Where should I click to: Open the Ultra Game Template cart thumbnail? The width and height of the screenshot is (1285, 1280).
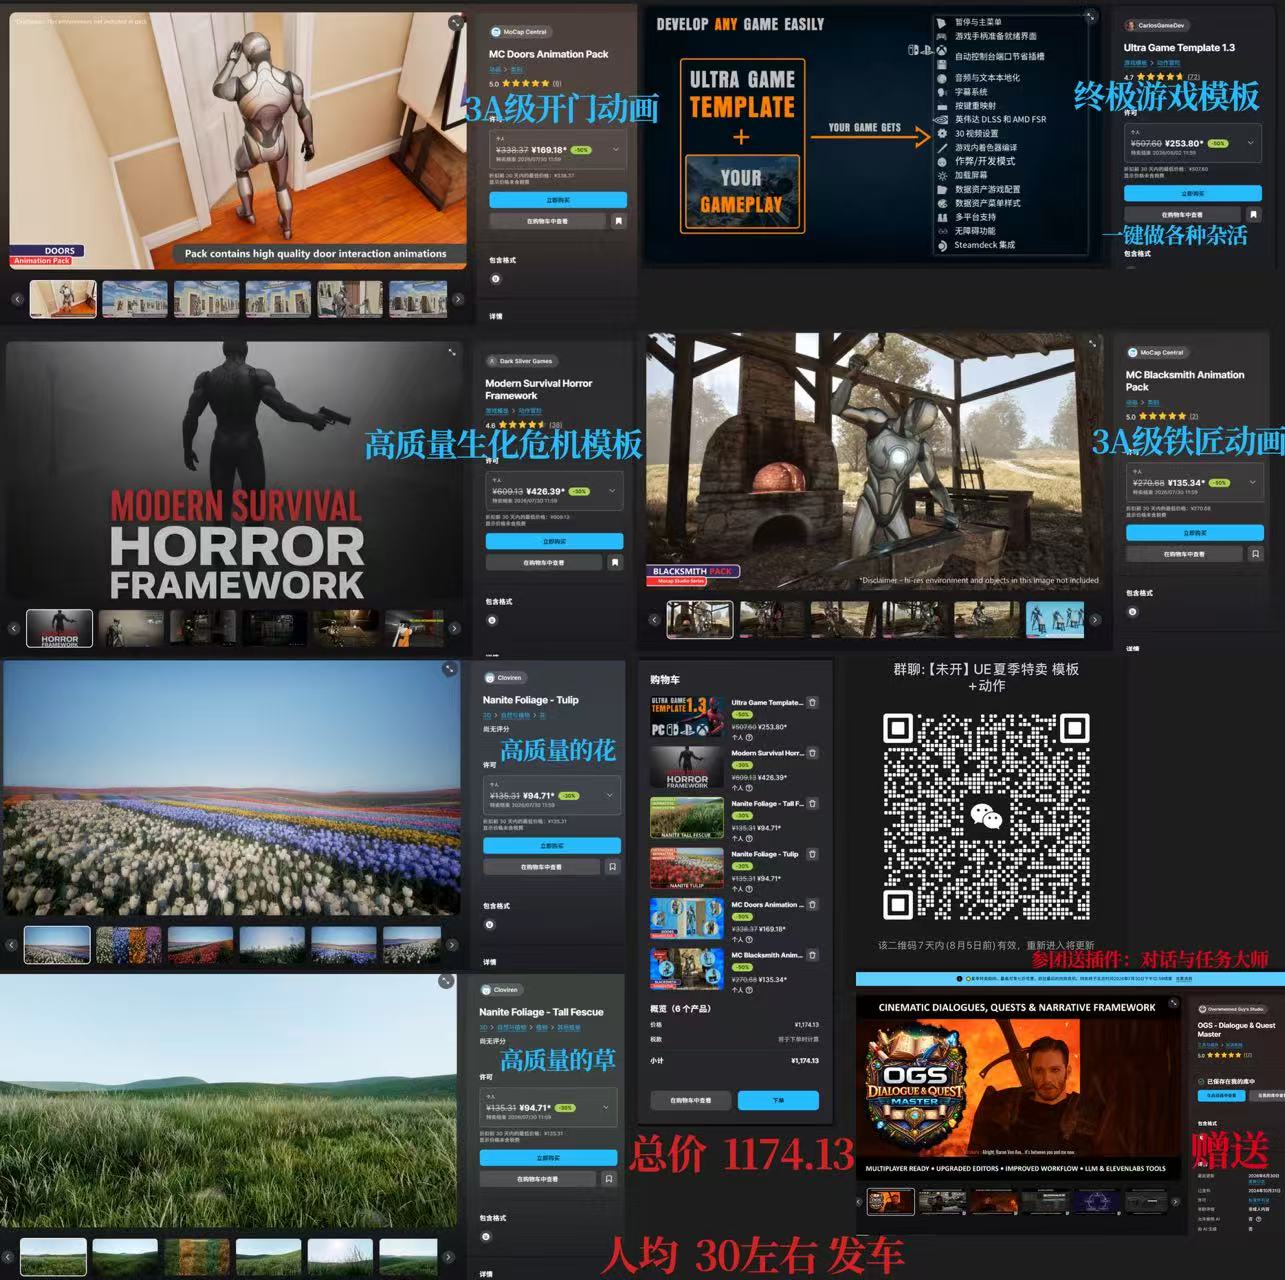[x=687, y=717]
